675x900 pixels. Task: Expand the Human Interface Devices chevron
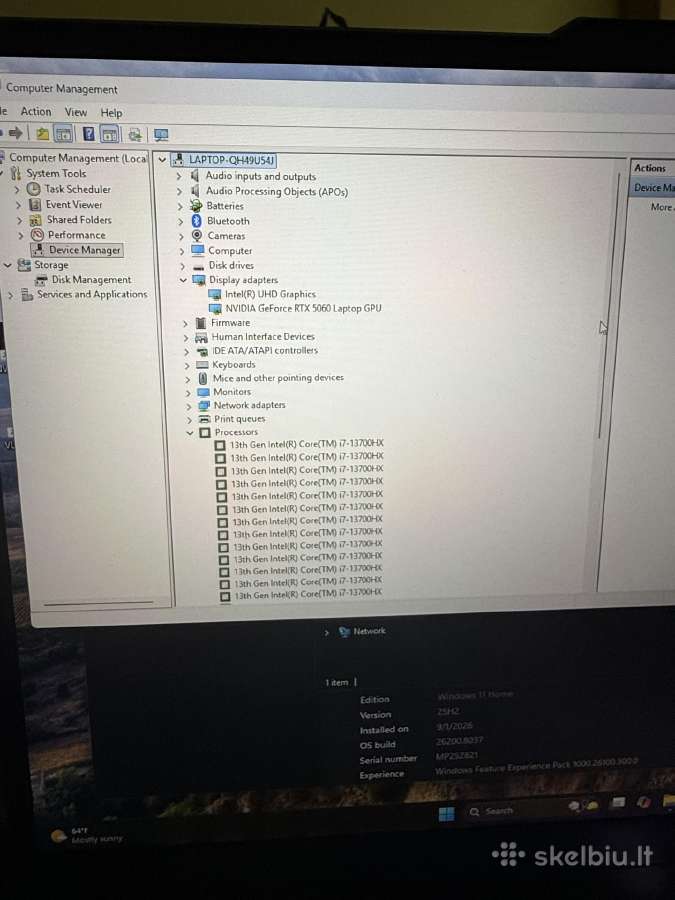pyautogui.click(x=186, y=338)
